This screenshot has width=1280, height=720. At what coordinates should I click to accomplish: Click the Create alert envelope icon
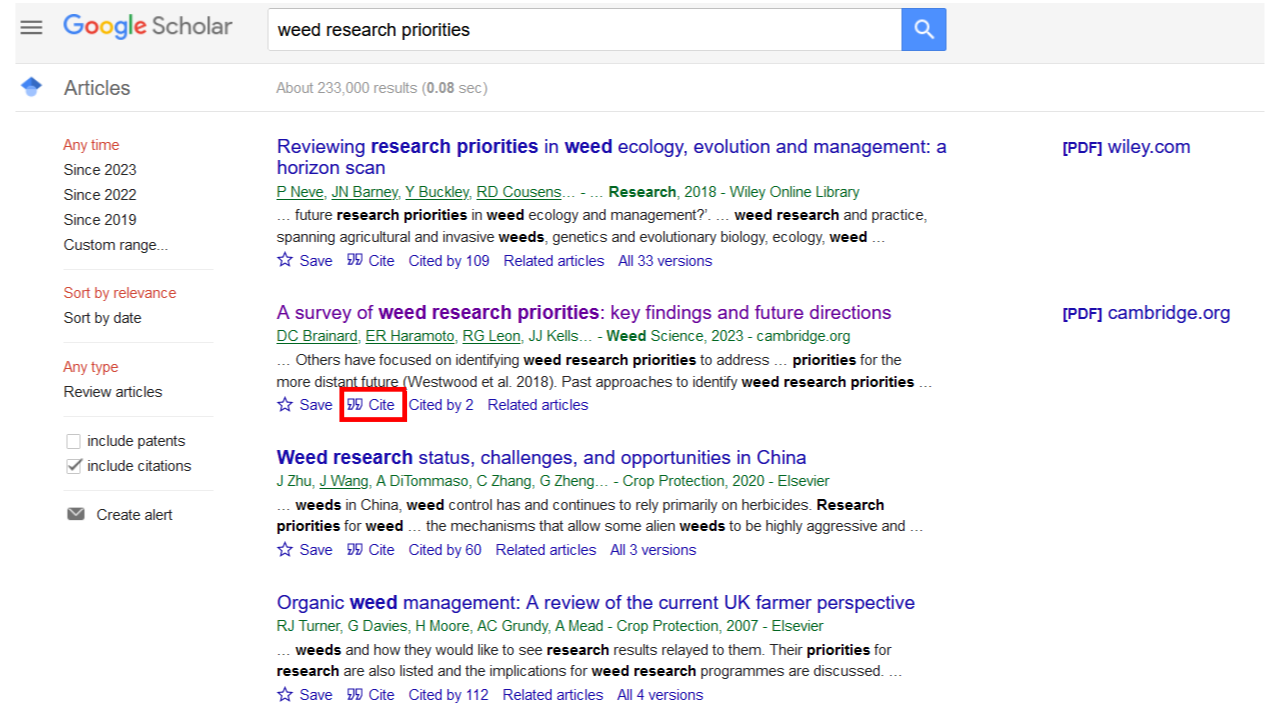pos(76,514)
